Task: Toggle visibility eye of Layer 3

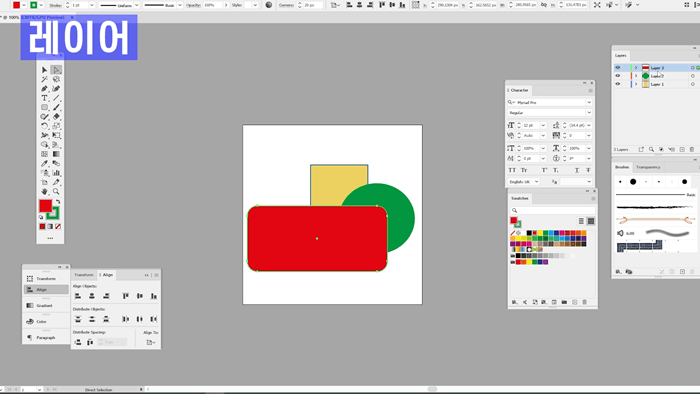Action: (618, 68)
